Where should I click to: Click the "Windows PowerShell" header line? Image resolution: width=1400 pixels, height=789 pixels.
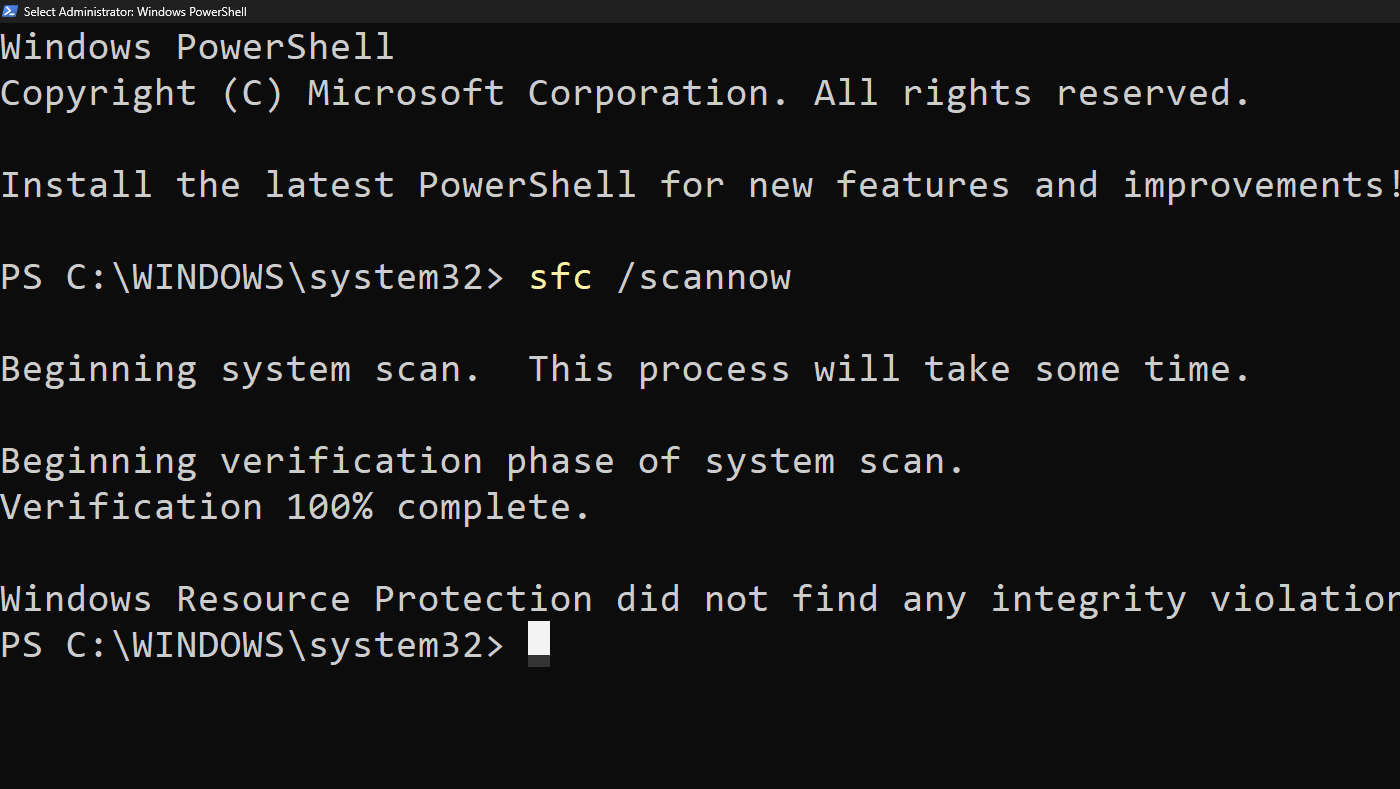click(x=197, y=47)
